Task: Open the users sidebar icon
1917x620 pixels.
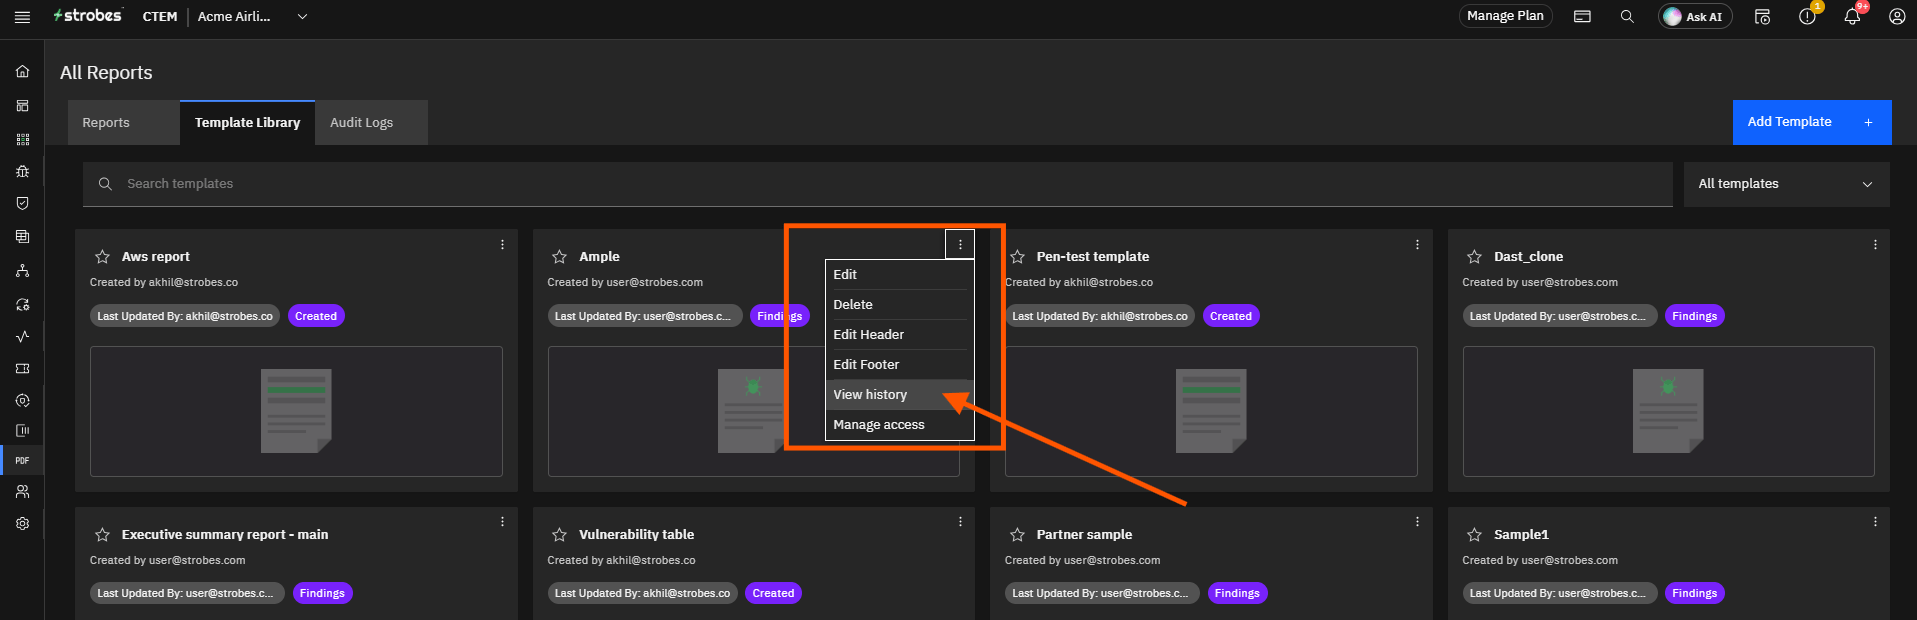Action: click(22, 492)
